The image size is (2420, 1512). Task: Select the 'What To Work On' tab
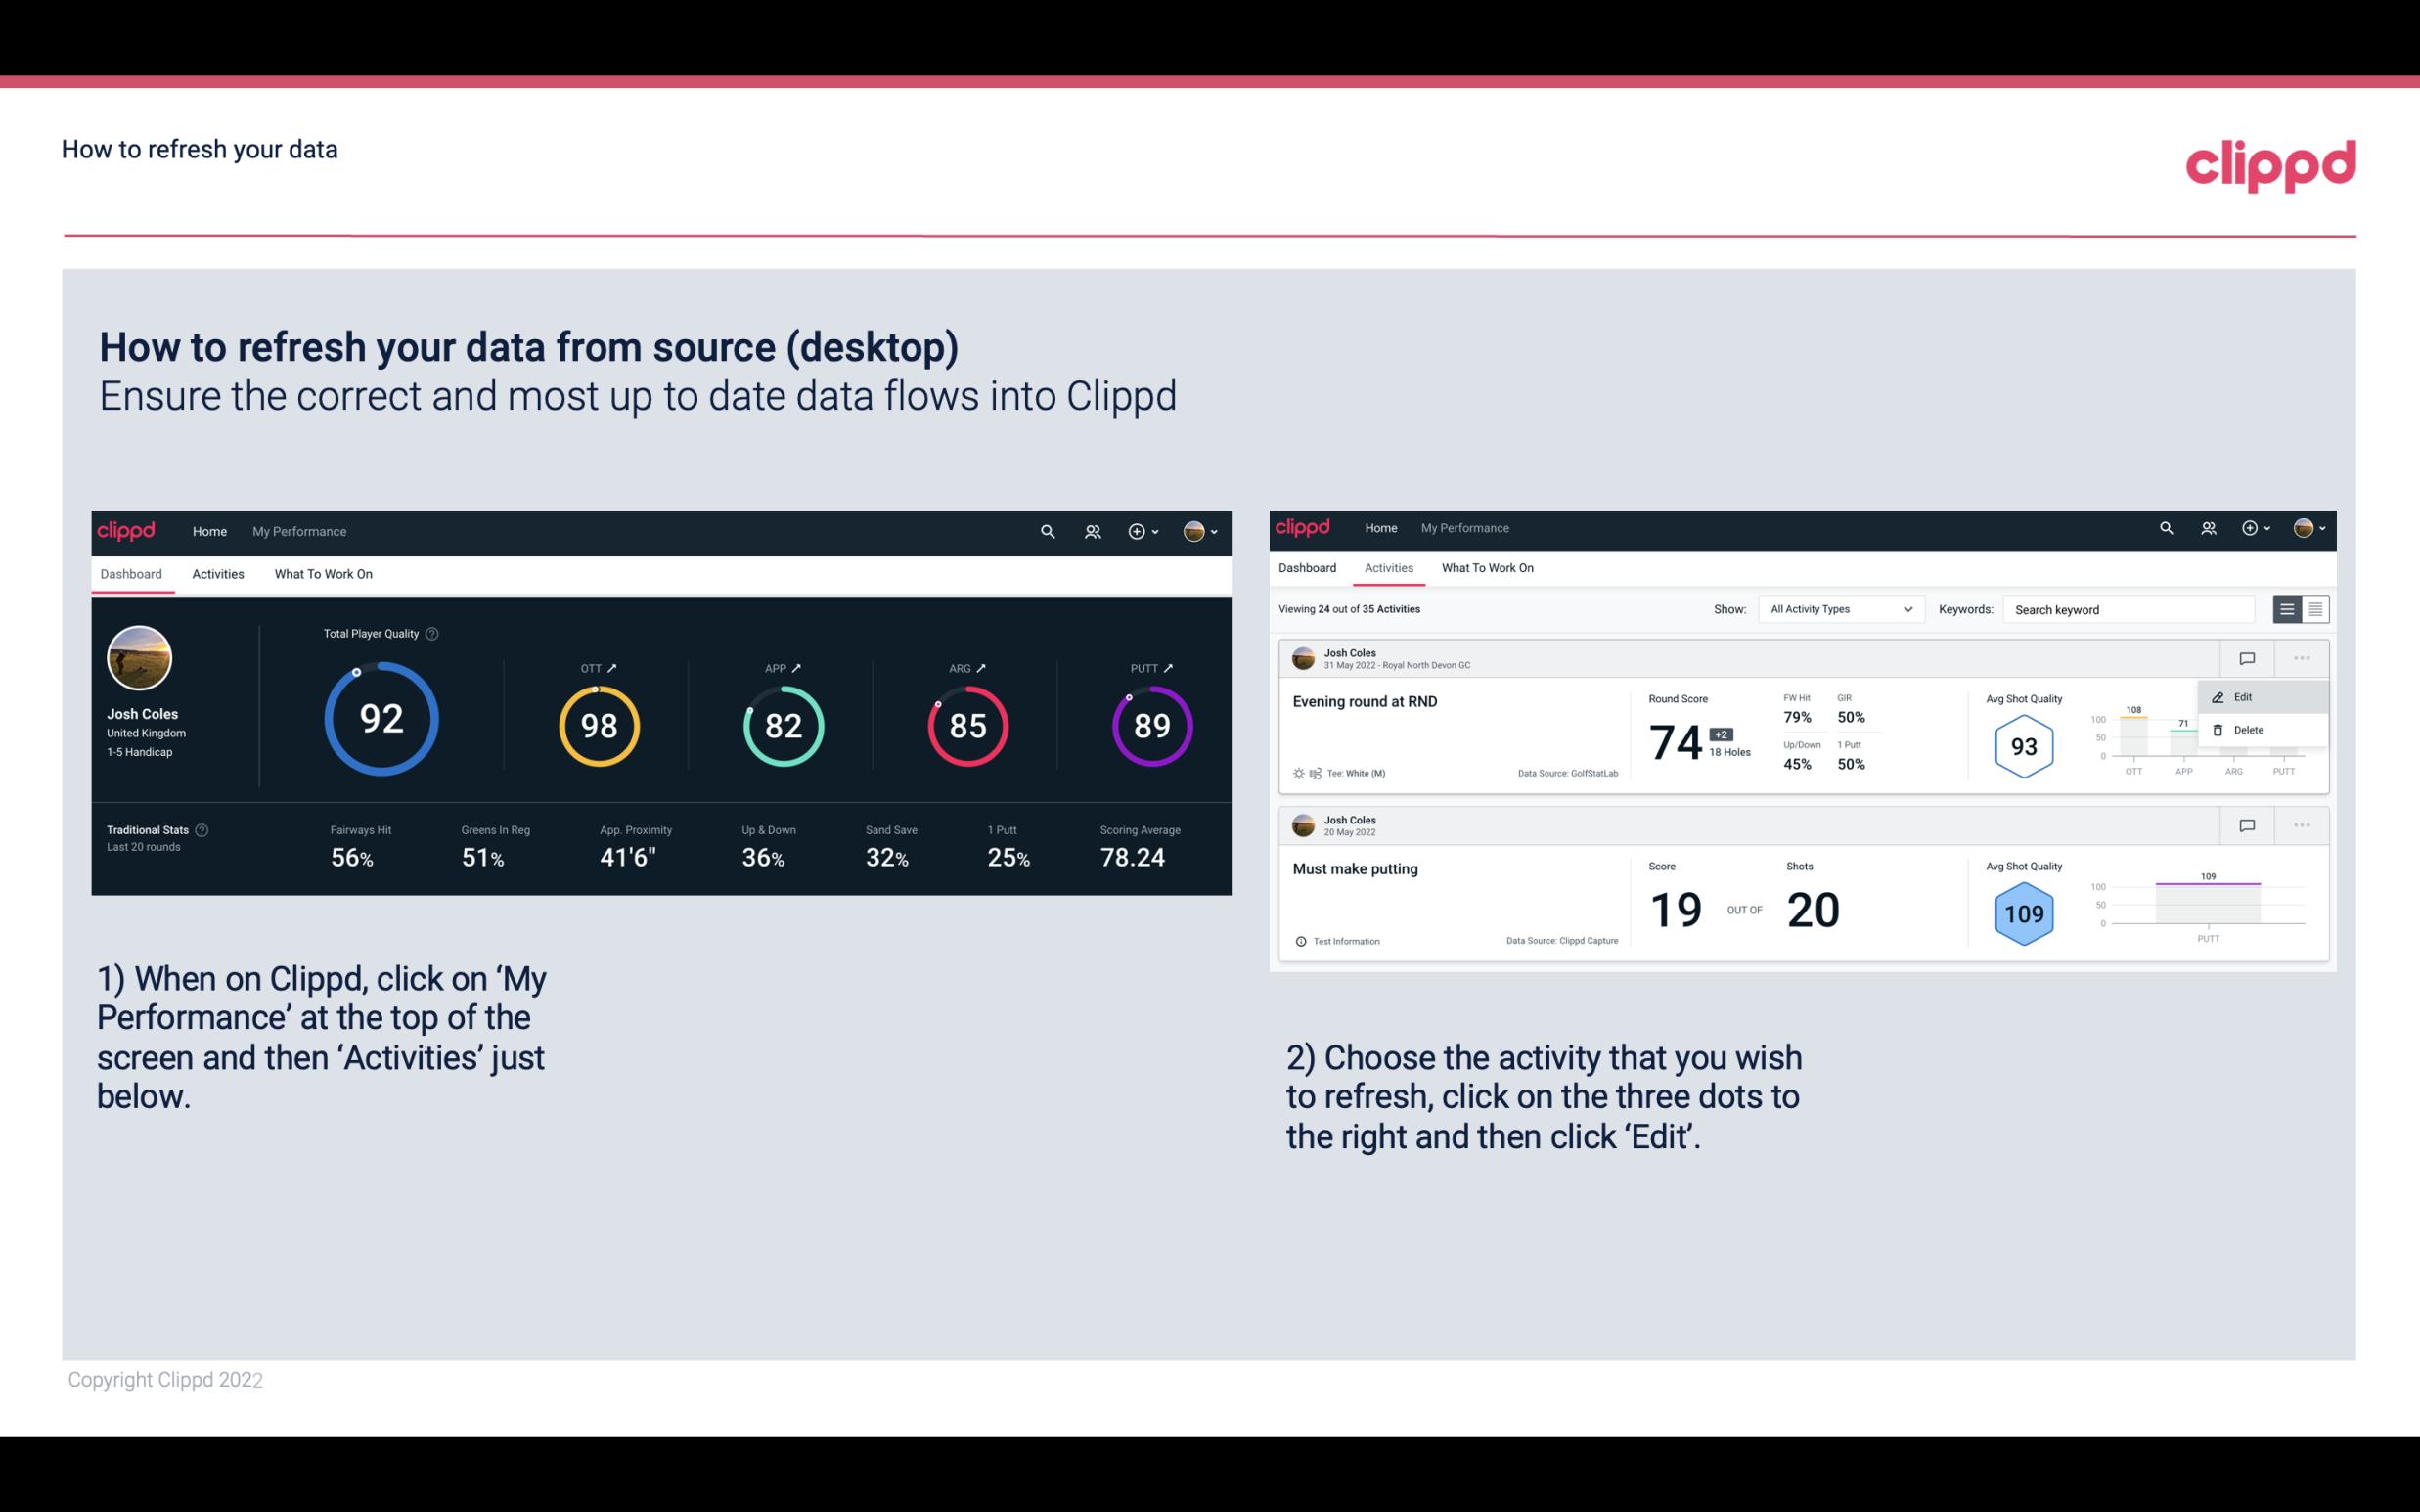[x=323, y=573]
